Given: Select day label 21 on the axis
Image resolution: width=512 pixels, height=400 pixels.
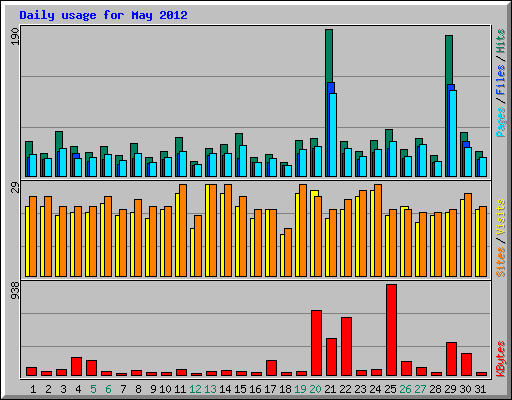Looking at the screenshot, I should 330,389.
